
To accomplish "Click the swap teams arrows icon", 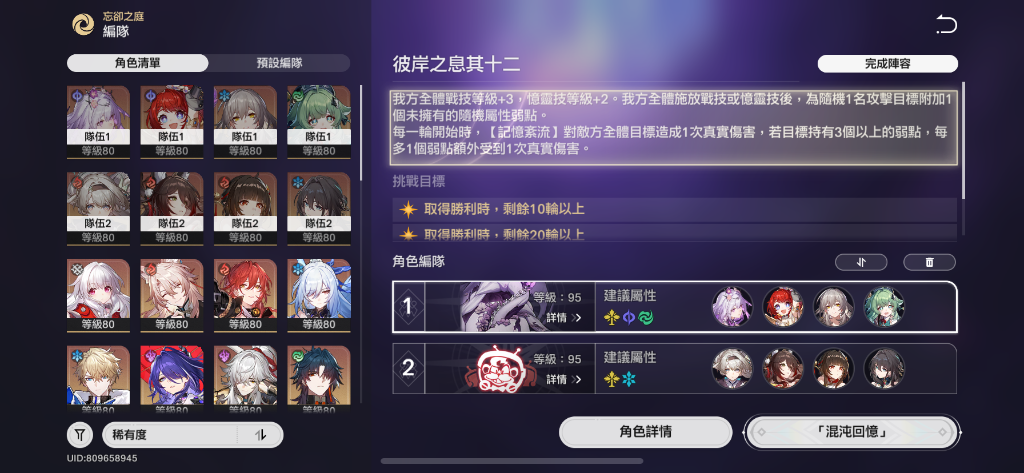I will pos(861,262).
